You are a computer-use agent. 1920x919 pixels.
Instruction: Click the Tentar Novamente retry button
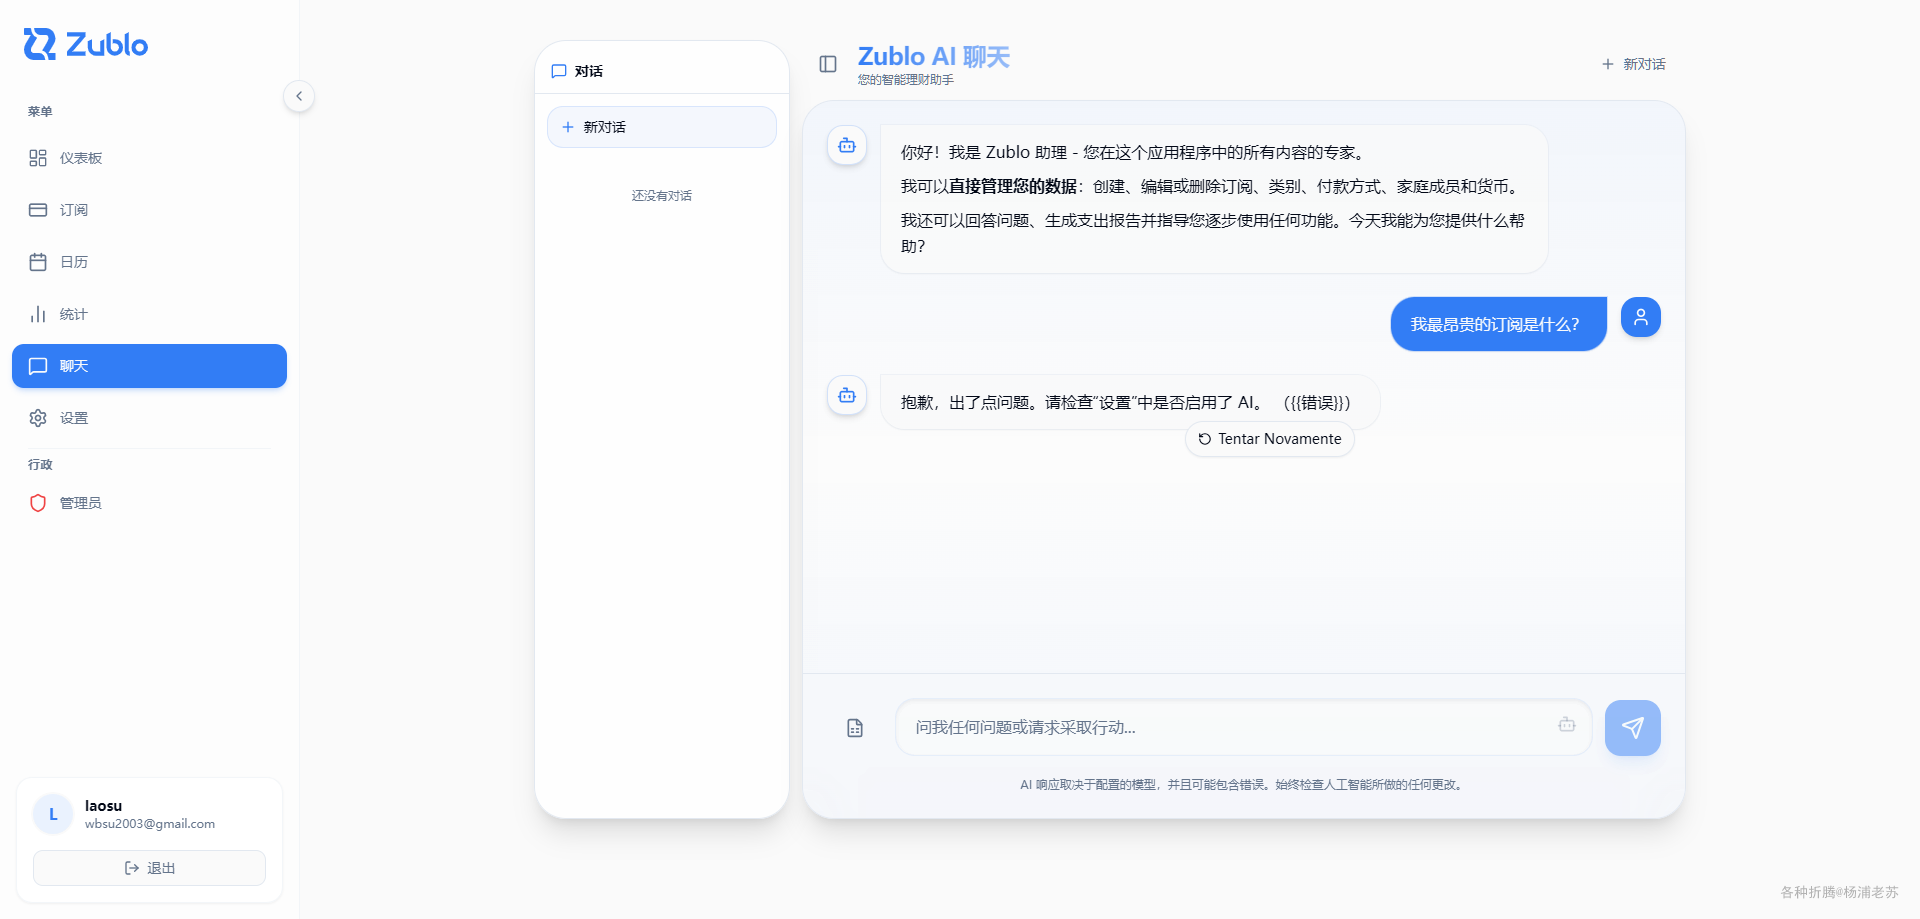(x=1270, y=439)
